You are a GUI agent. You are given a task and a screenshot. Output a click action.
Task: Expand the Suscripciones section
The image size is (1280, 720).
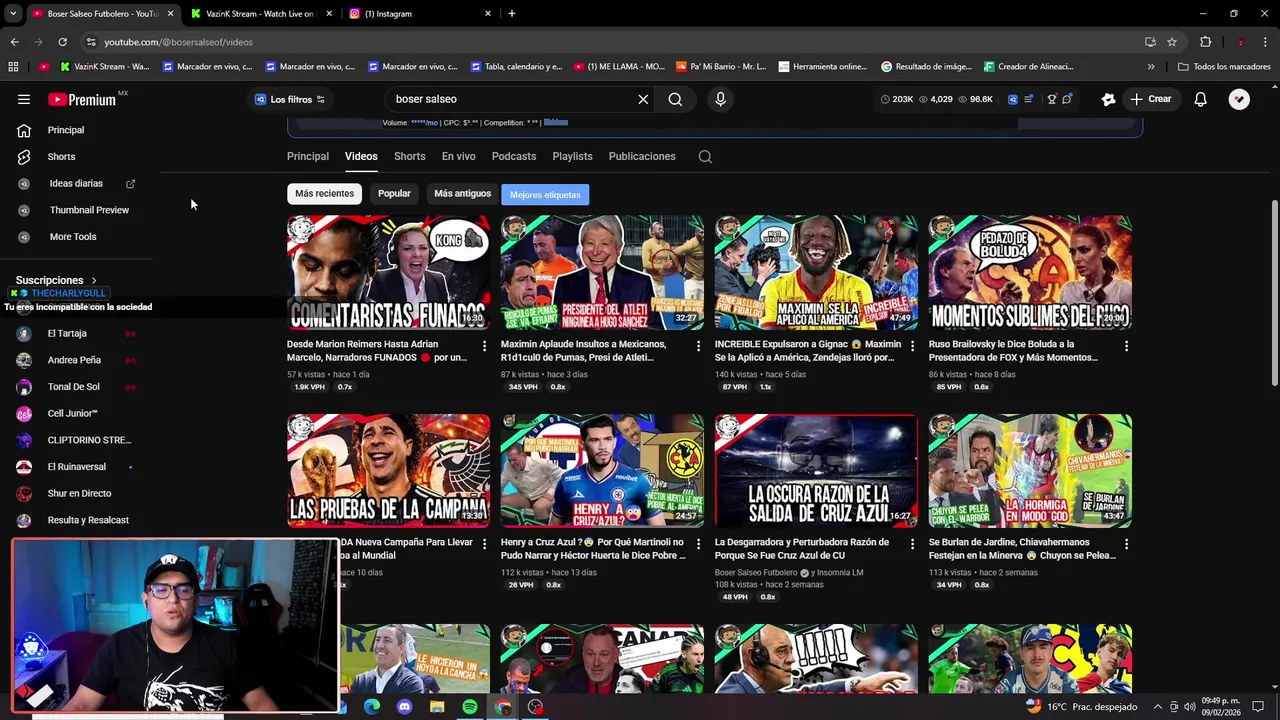56,281
